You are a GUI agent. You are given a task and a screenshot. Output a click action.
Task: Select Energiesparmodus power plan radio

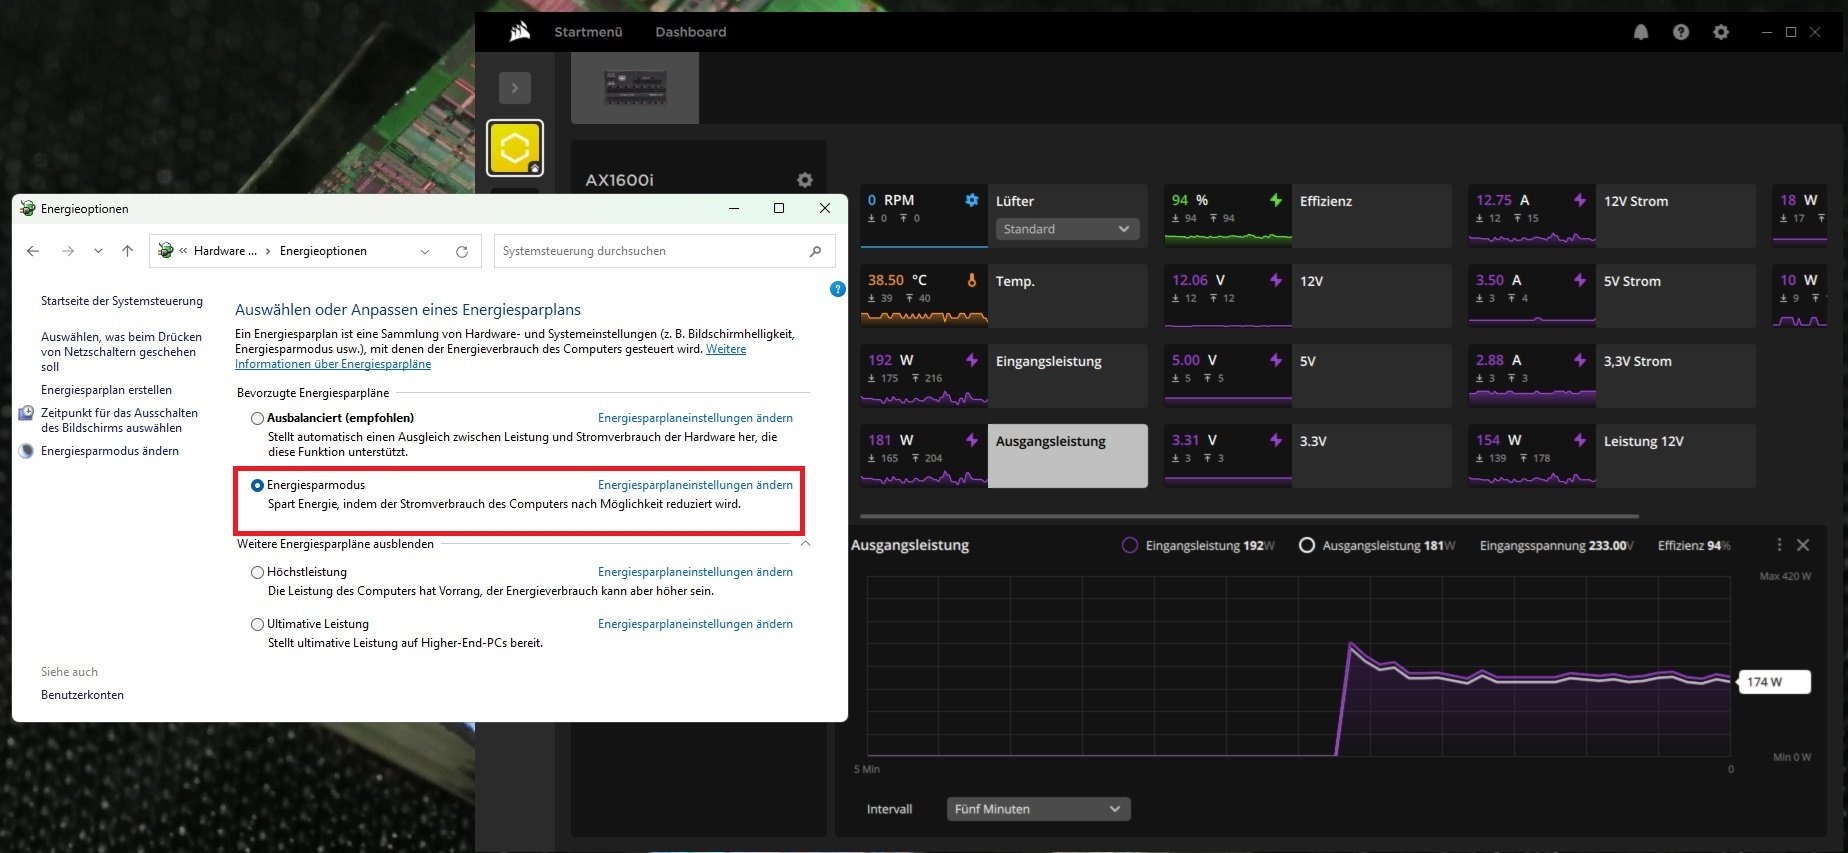(257, 485)
